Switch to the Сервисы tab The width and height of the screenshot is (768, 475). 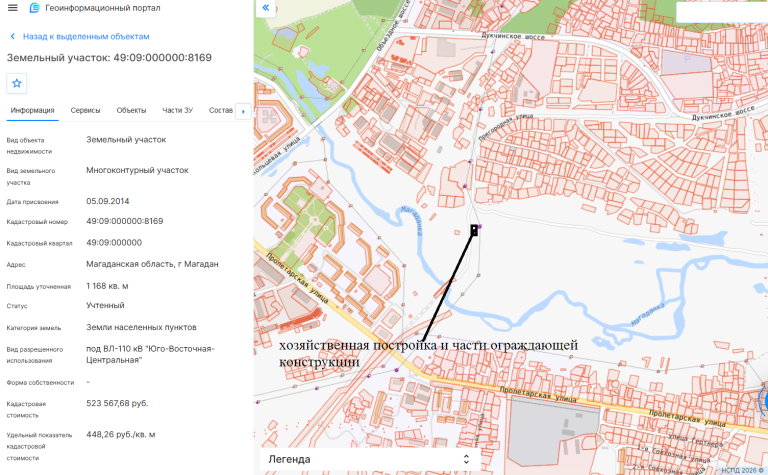coord(85,110)
